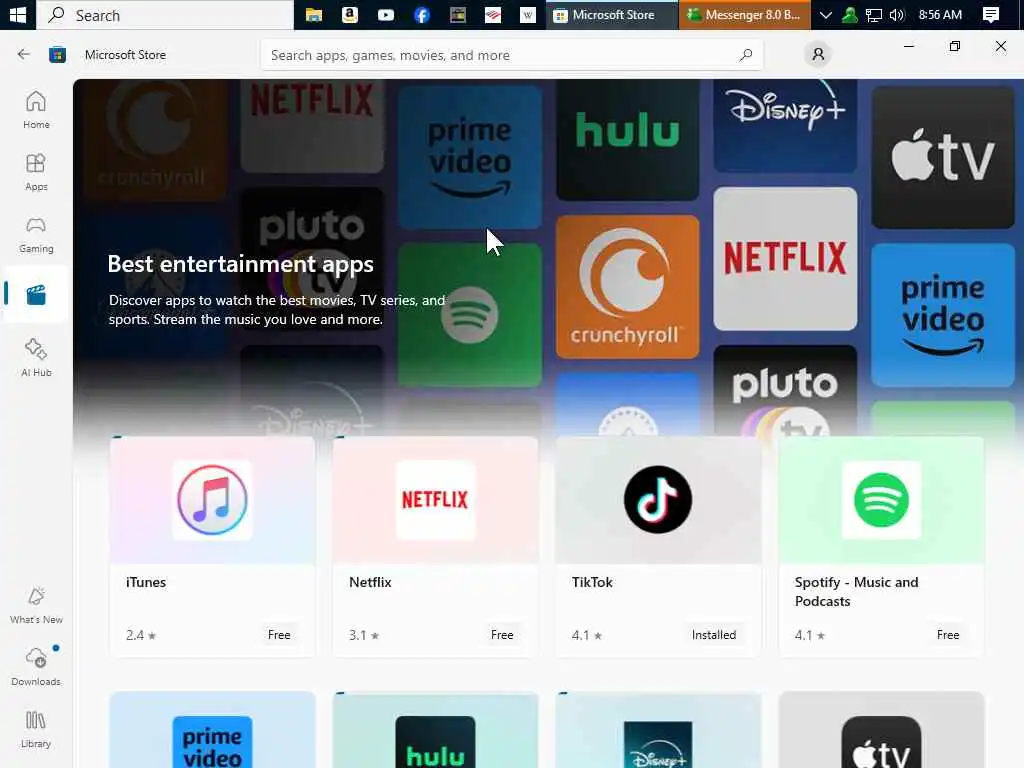Open the user account profile icon
Image resolution: width=1024 pixels, height=768 pixels.
818,54
